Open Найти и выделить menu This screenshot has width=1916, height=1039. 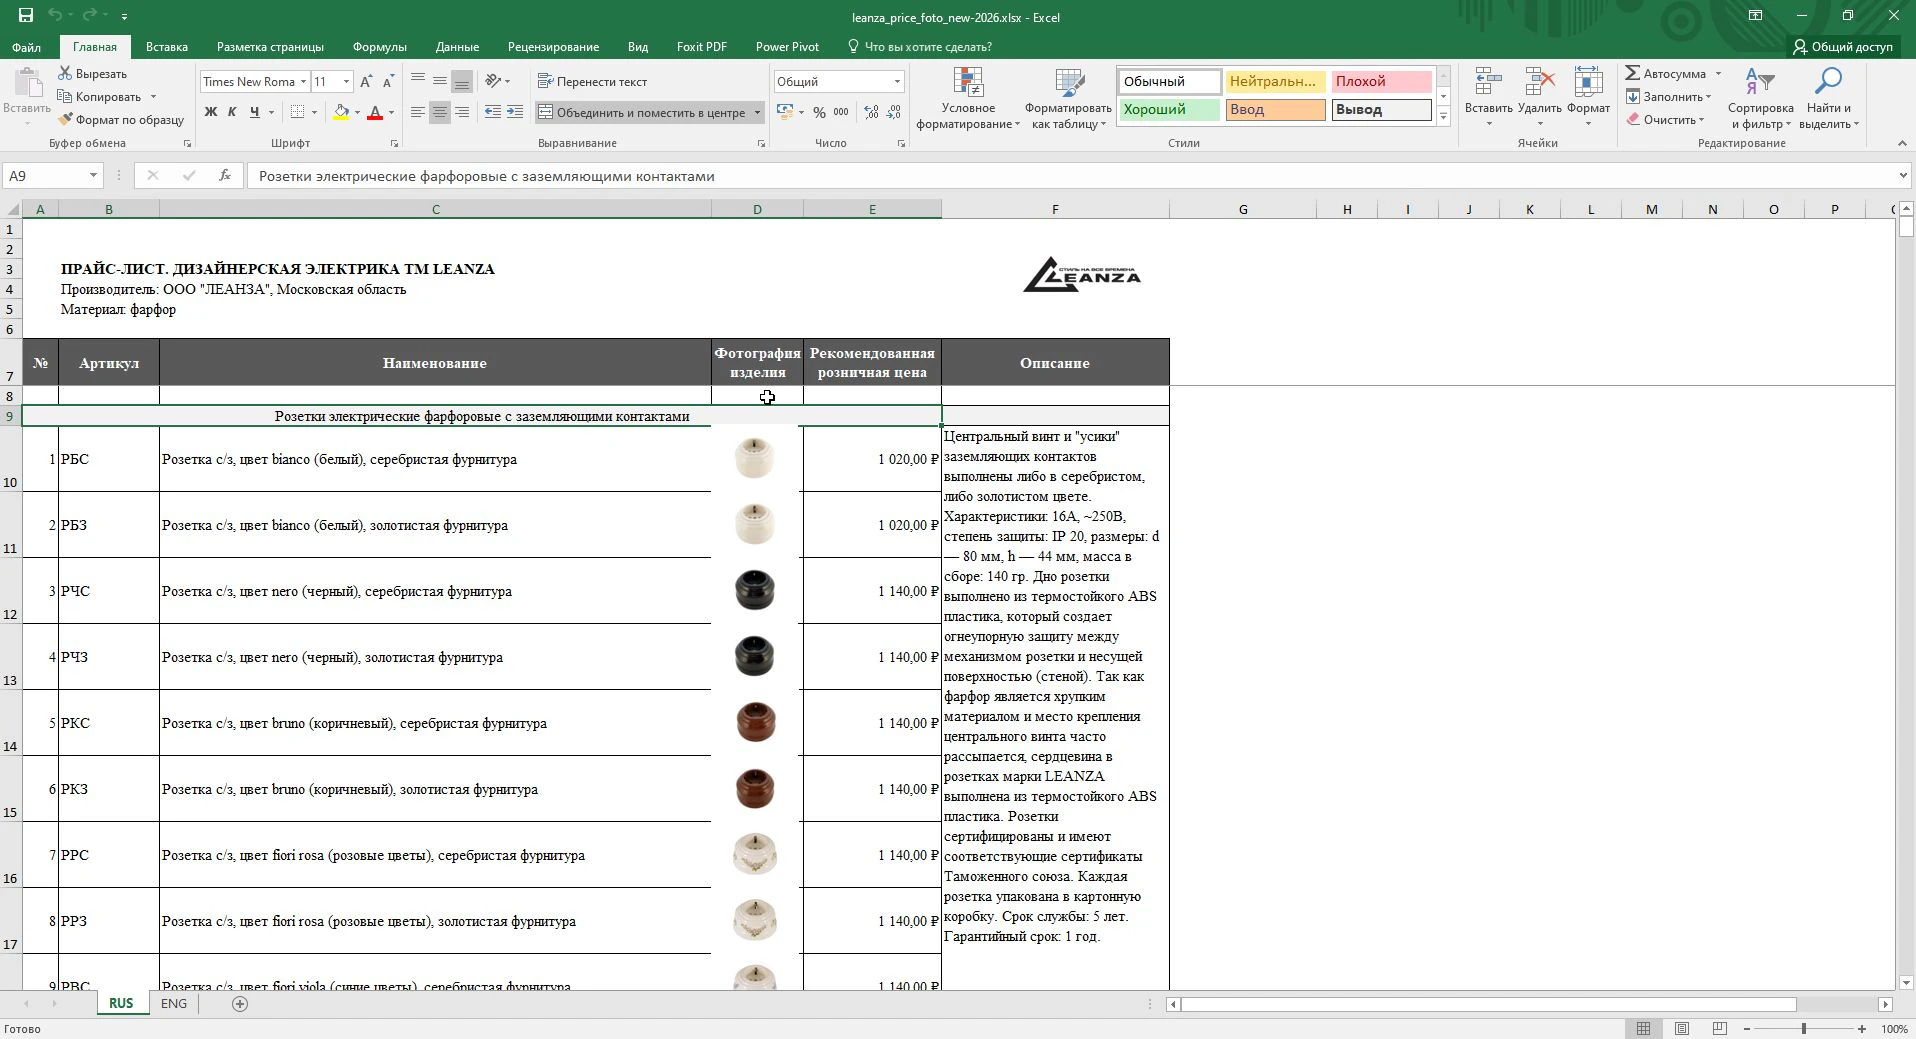[1828, 98]
